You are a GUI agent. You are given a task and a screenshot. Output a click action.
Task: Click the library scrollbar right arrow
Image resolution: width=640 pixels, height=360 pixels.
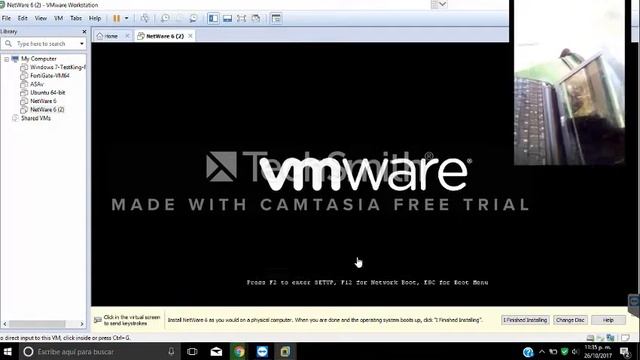(82, 324)
